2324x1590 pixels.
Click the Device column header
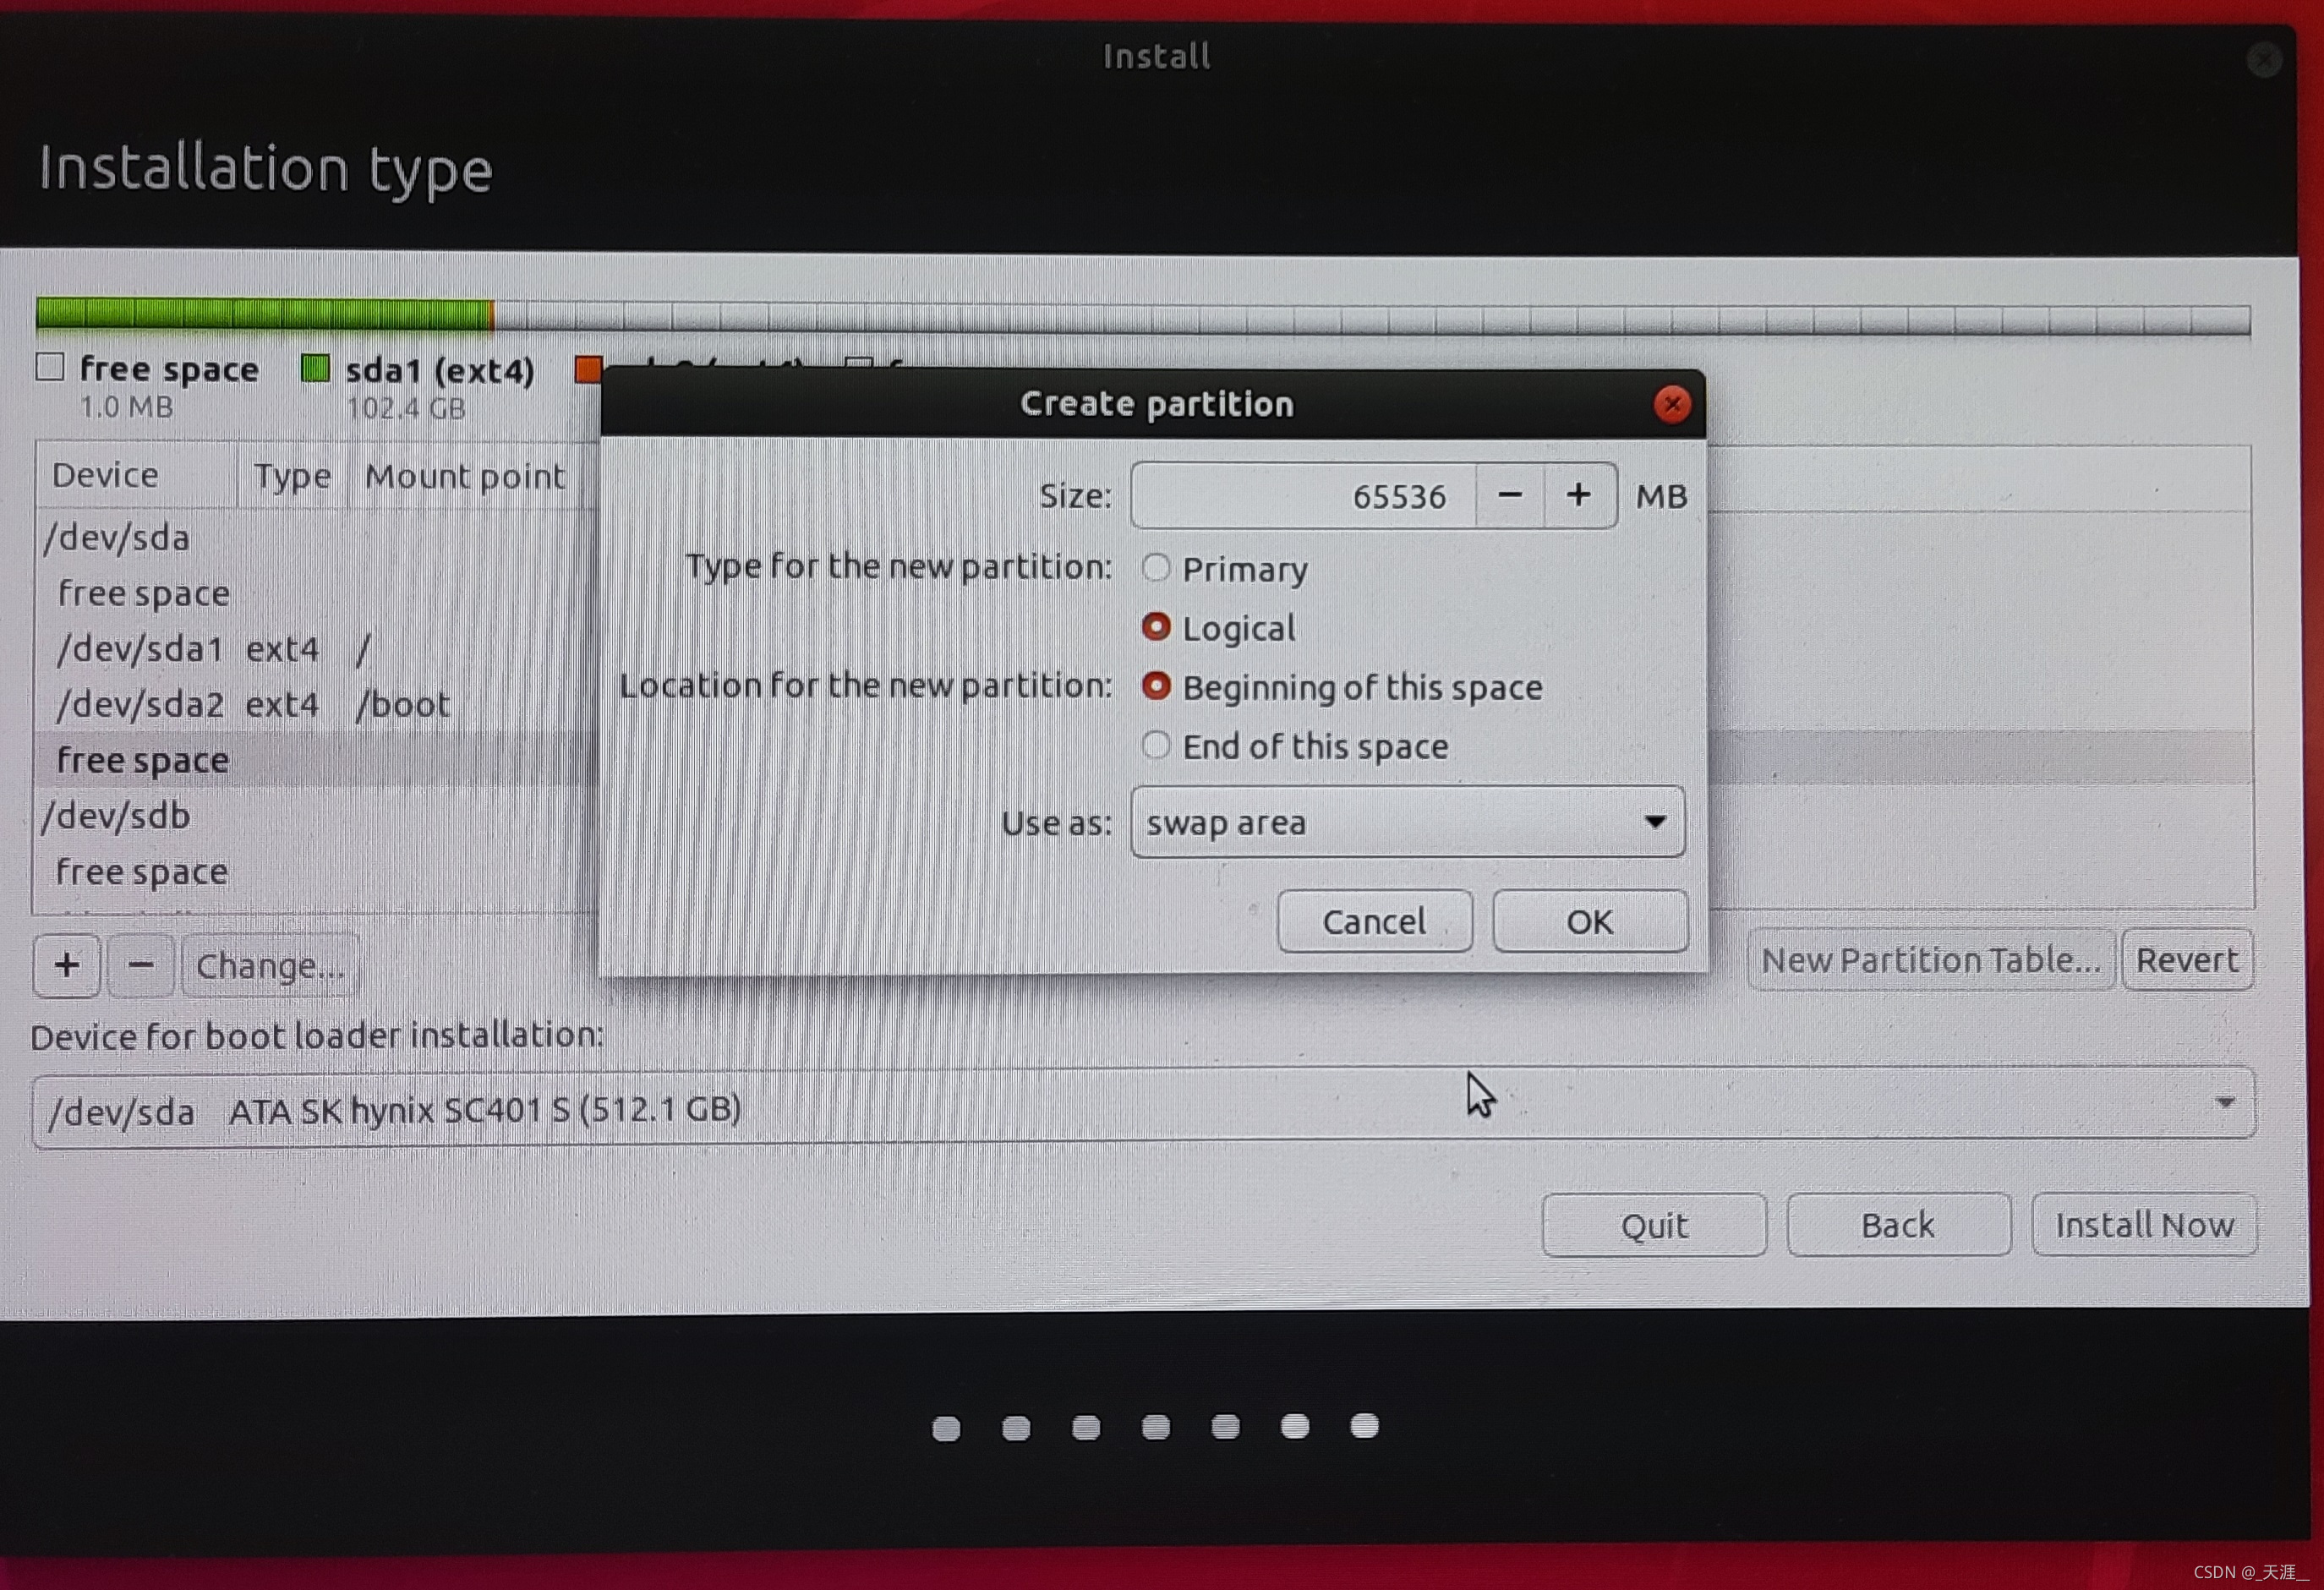pyautogui.click(x=106, y=475)
